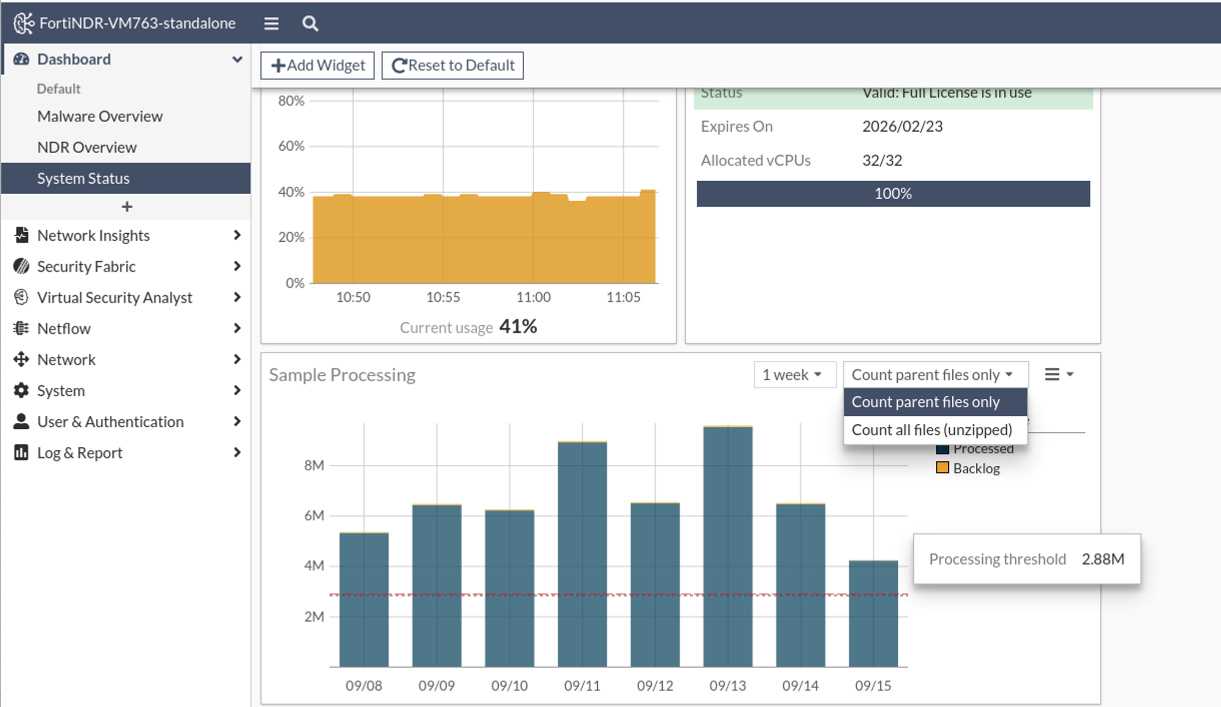Click the Add Widget button
1221x707 pixels.
318,65
